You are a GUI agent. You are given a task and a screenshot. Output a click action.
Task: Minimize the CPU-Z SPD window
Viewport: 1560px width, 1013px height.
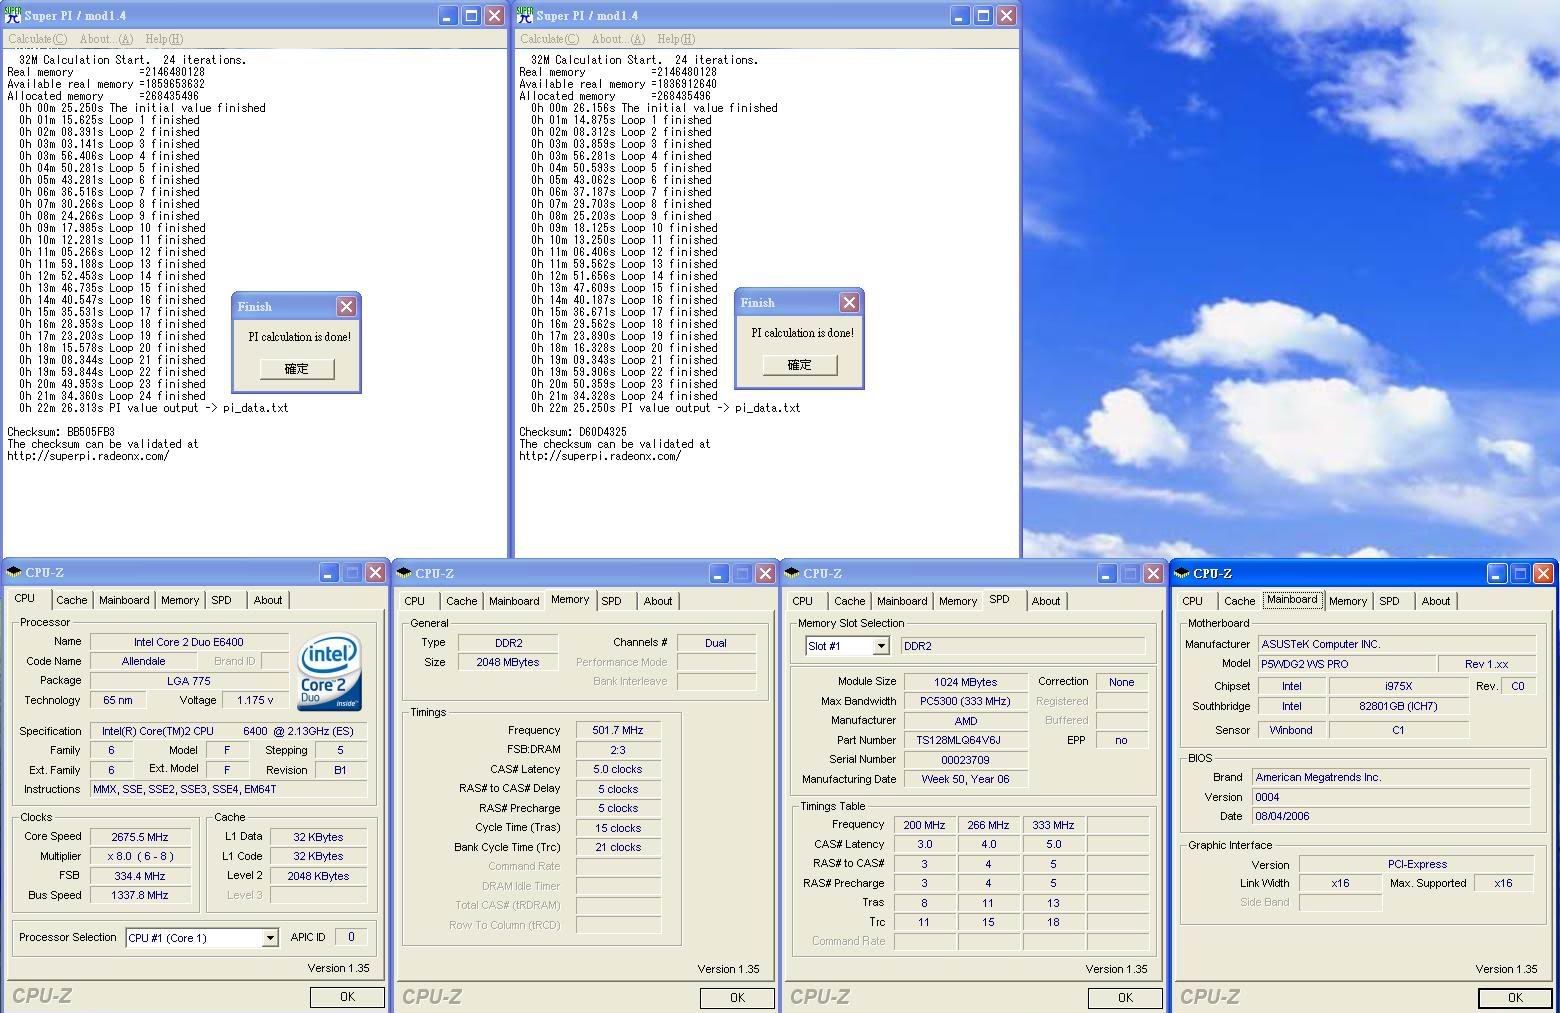click(x=1107, y=573)
